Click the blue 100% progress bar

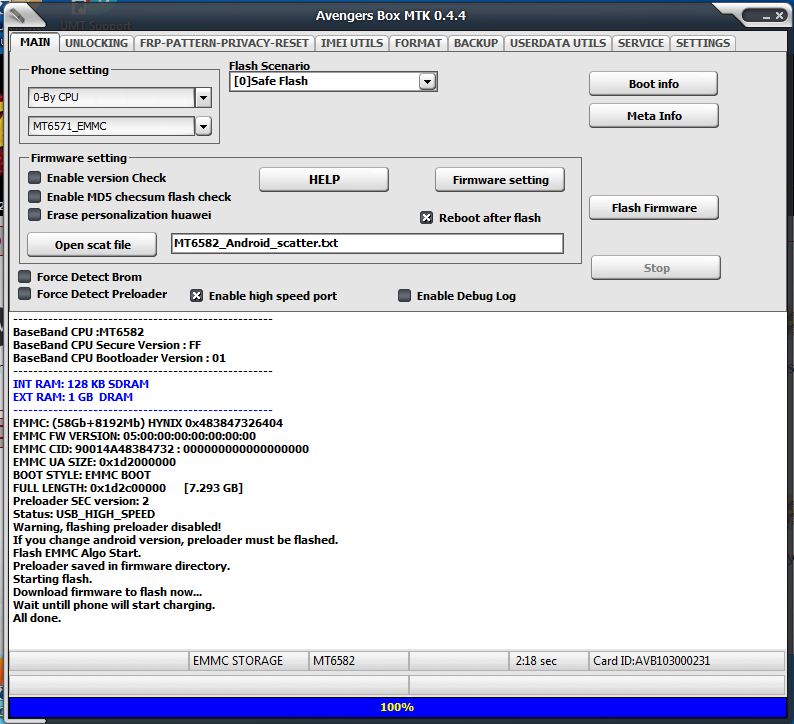click(397, 707)
